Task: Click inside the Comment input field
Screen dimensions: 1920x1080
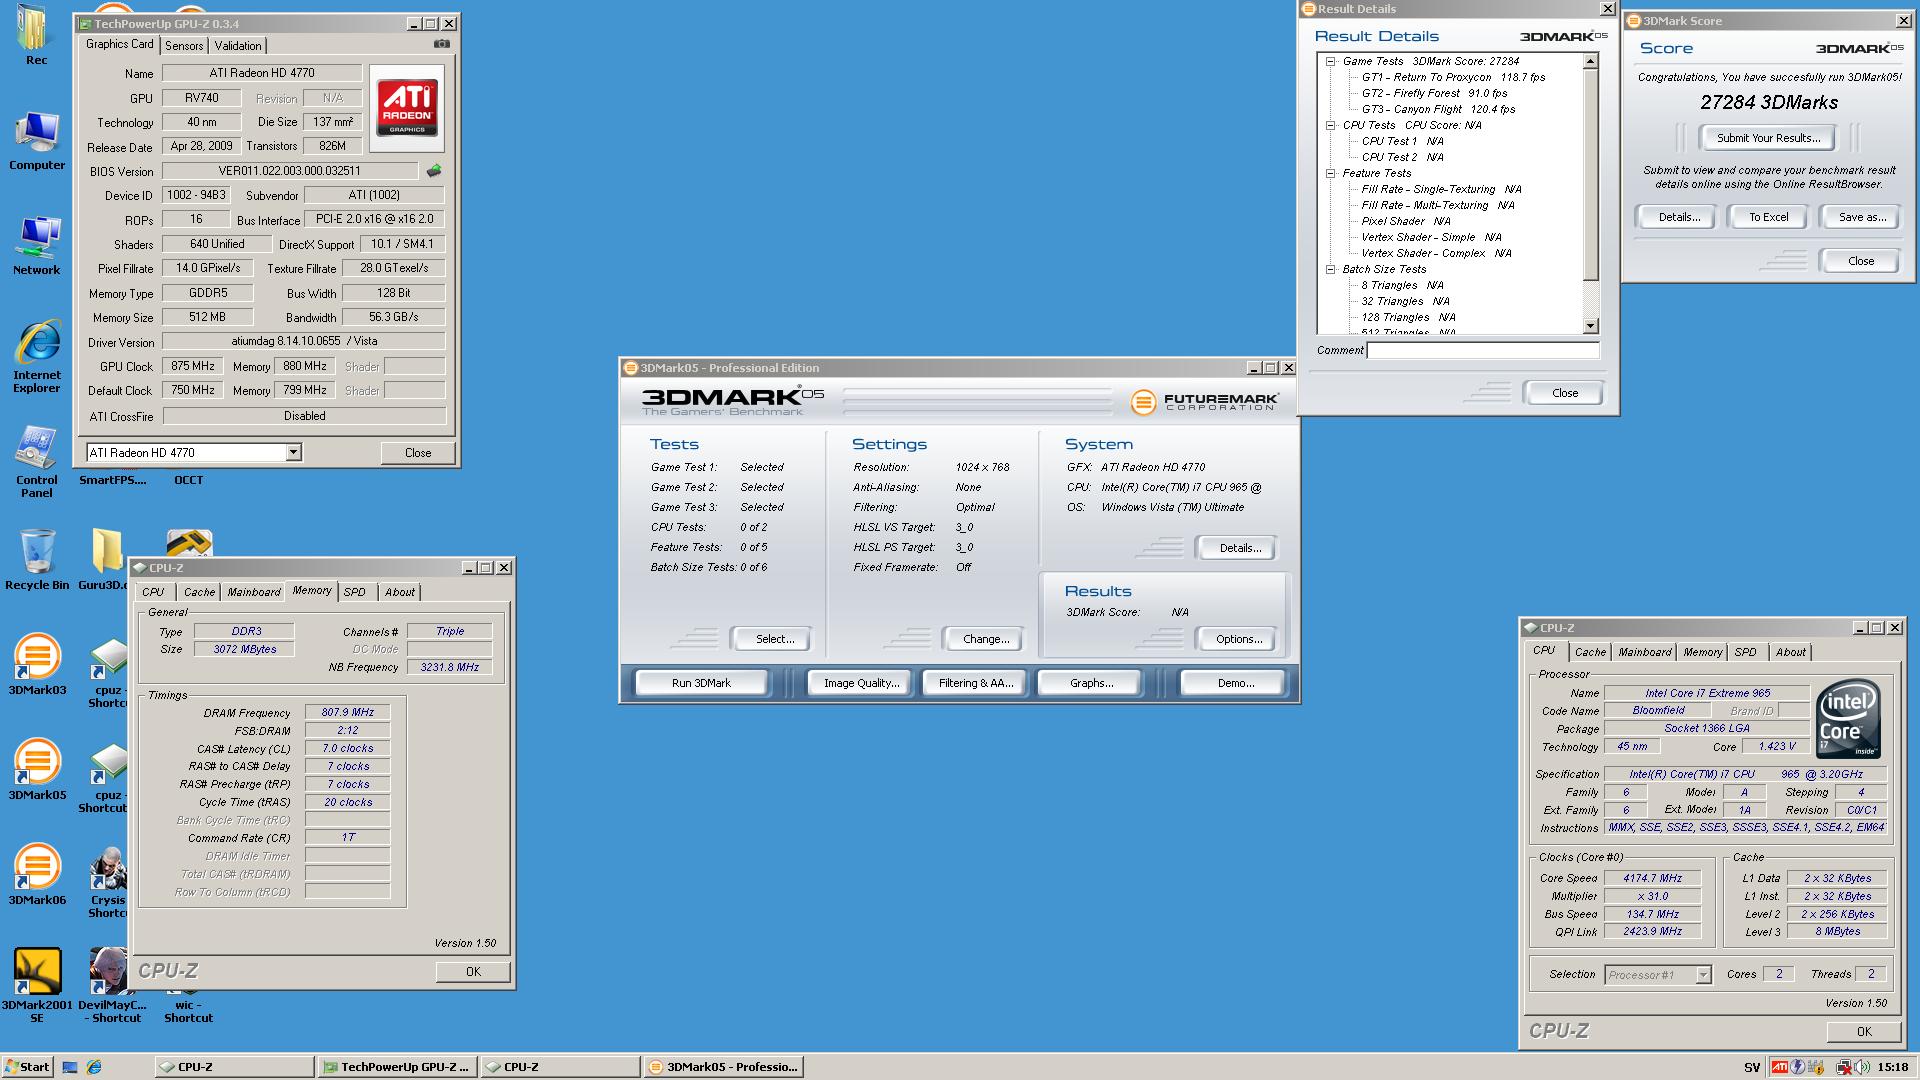Action: 1483,351
